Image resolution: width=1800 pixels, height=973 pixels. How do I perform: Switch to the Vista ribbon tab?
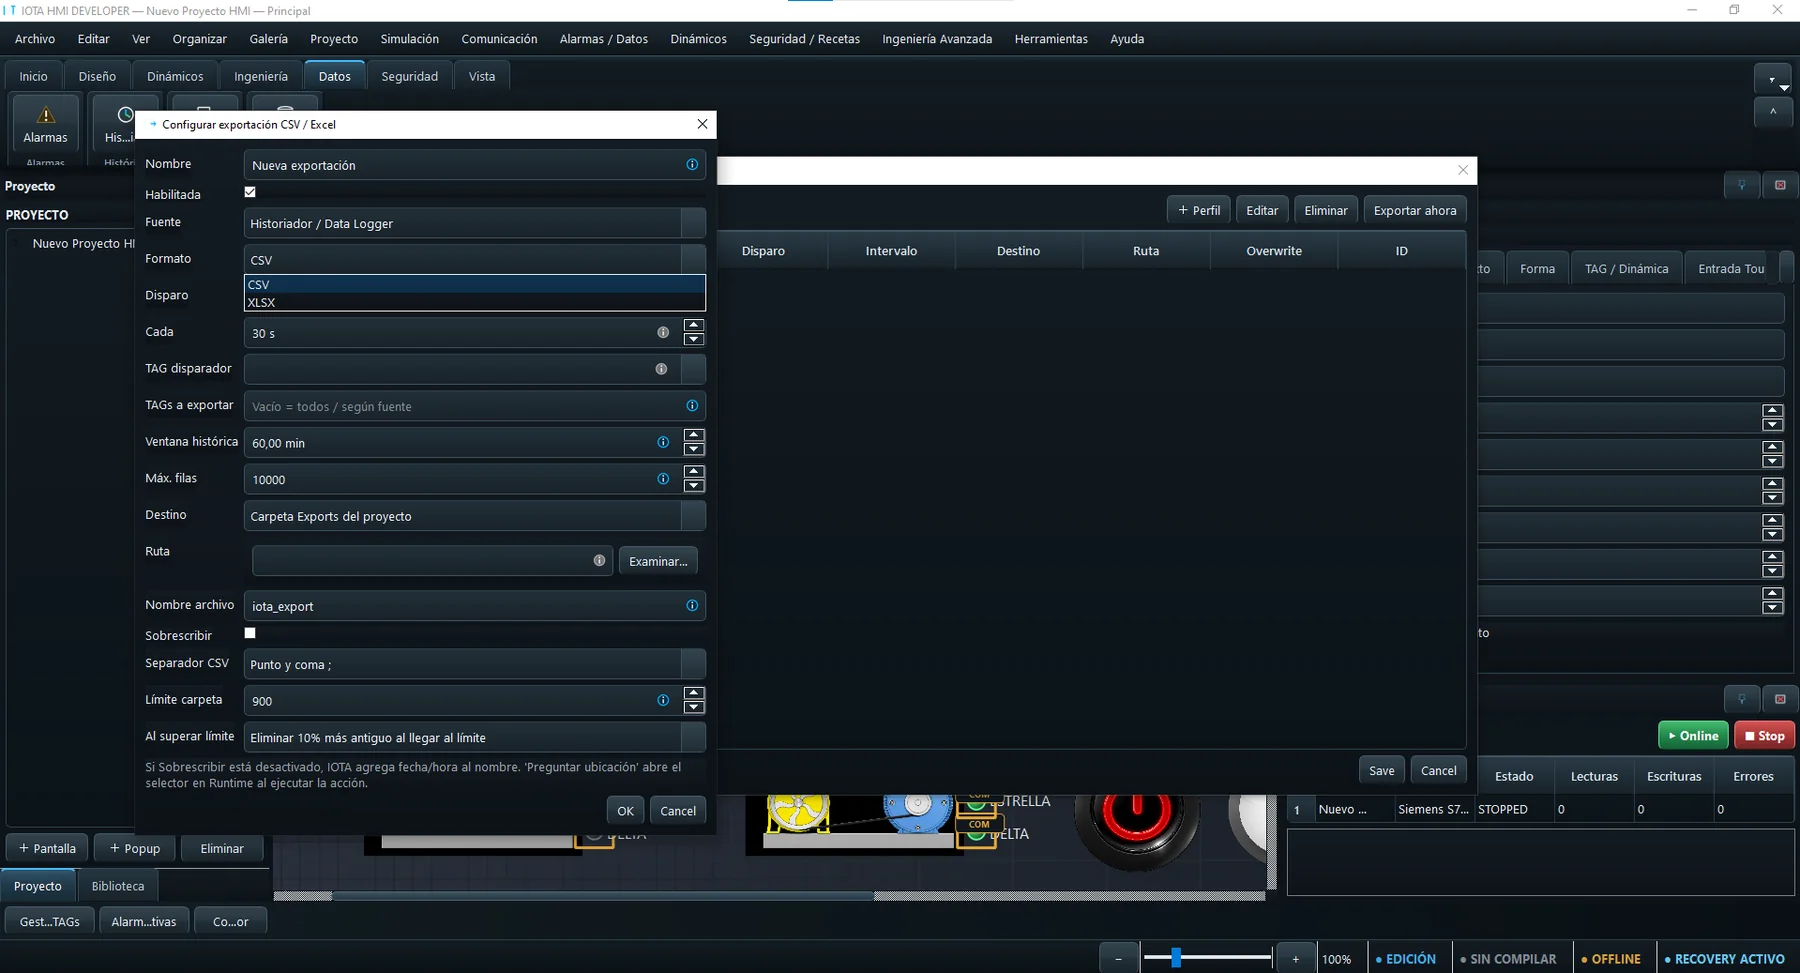tap(482, 76)
